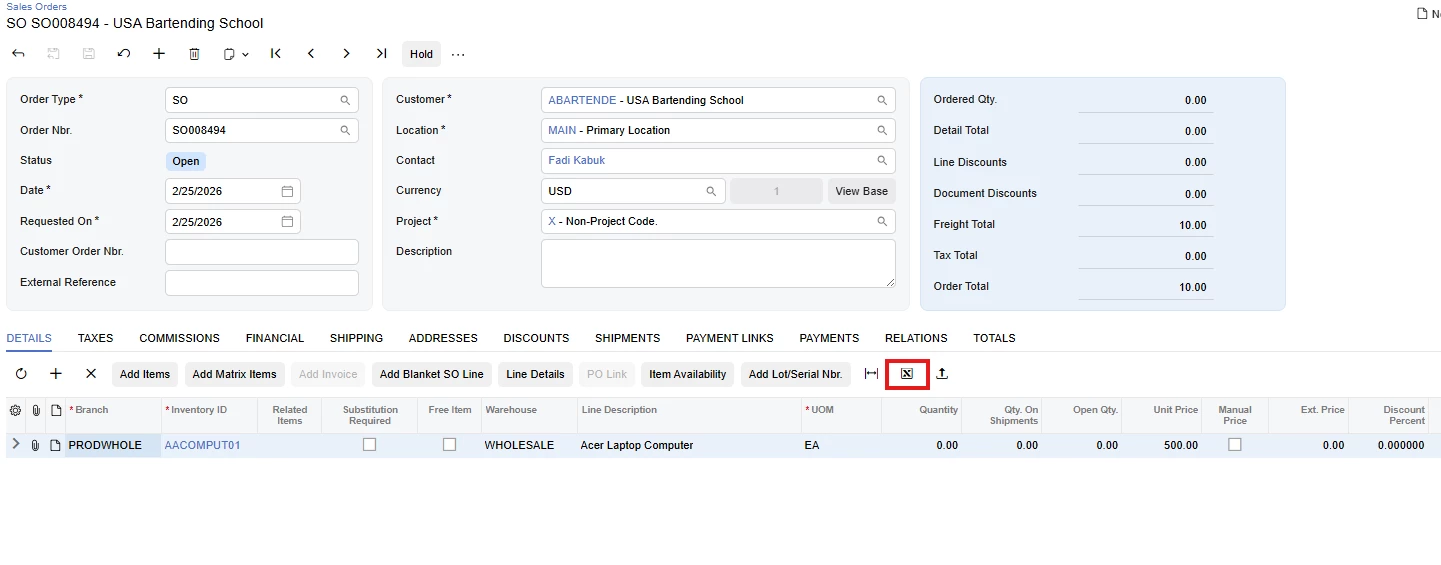Open Project lookup search icon
1441x565 pixels.
point(882,221)
